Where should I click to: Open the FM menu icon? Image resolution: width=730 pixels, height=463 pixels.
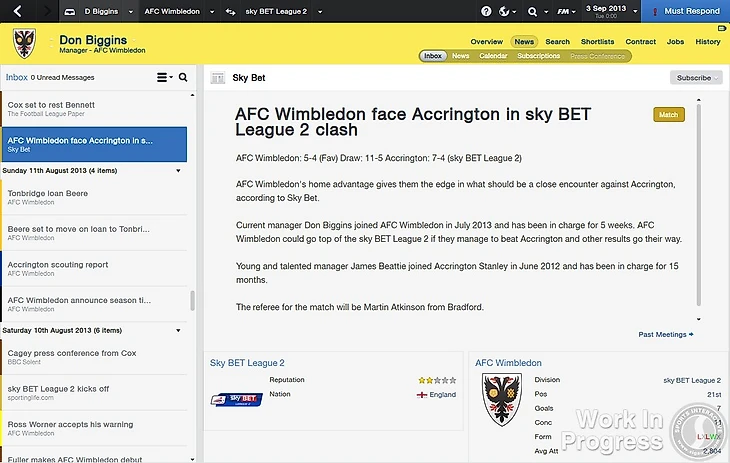tap(564, 12)
